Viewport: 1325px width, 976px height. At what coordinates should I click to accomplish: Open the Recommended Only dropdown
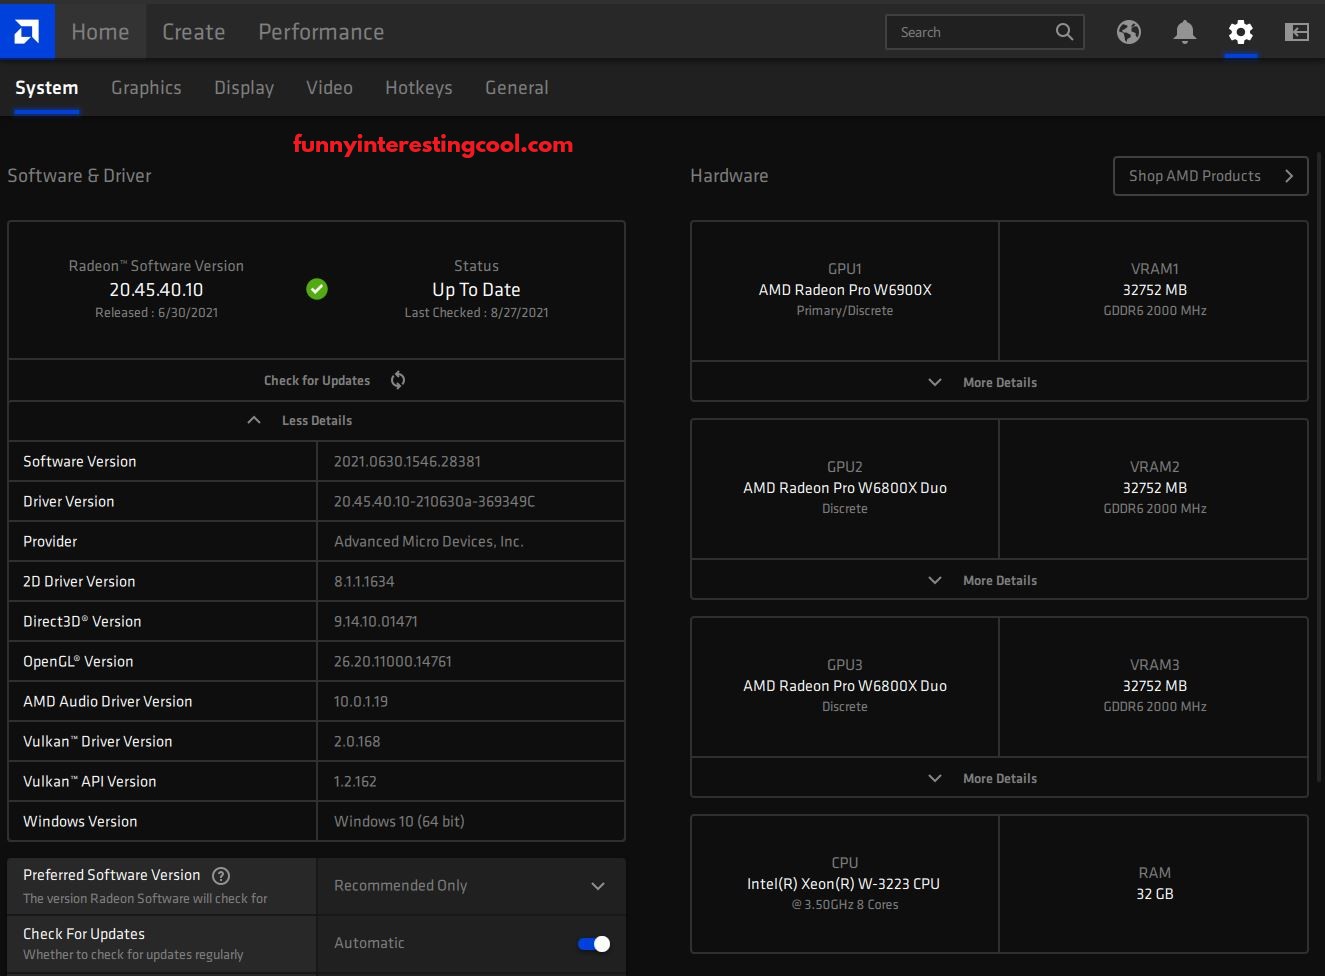coord(471,886)
